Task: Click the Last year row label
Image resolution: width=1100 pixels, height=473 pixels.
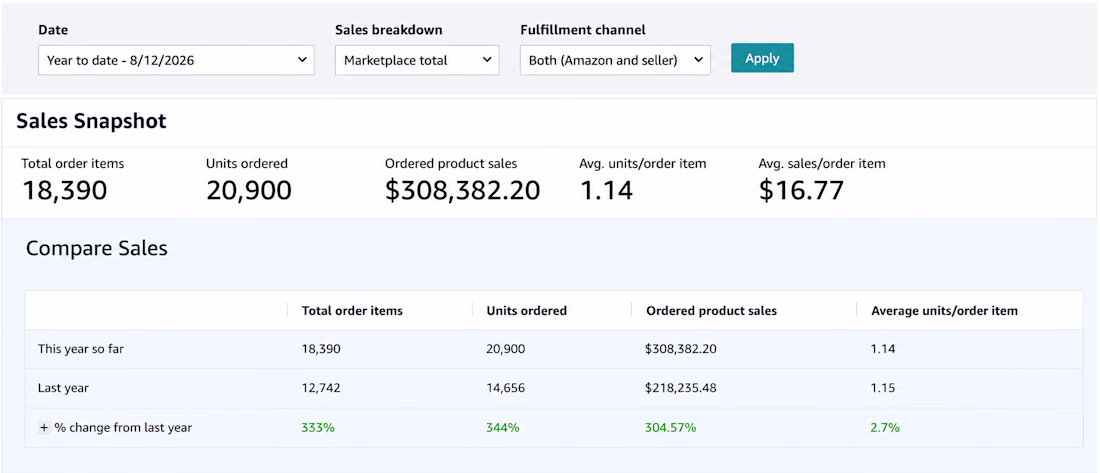Action: click(x=63, y=387)
